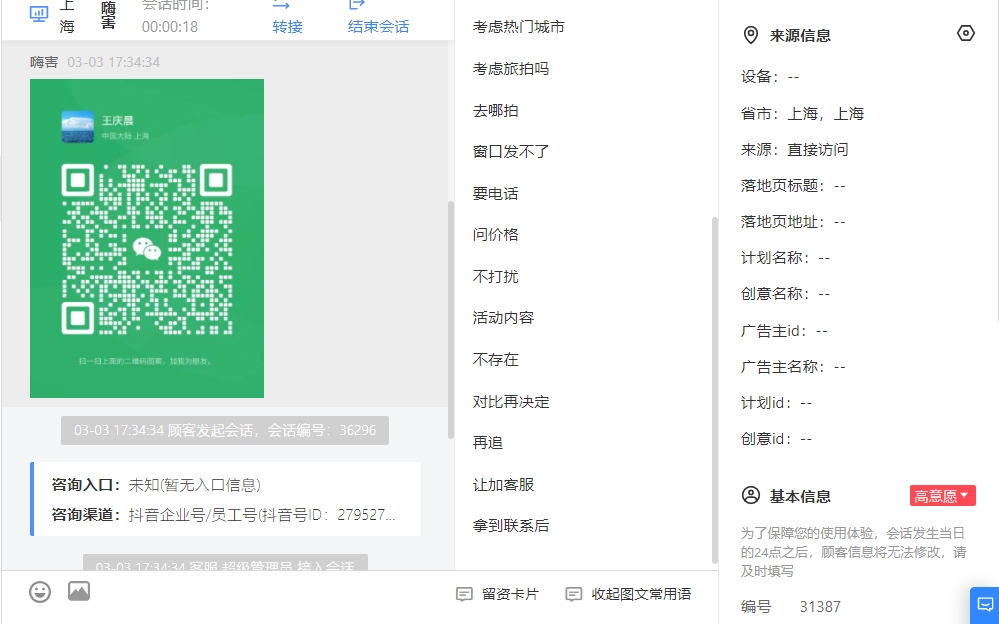Open the 高意愿 intent dropdown

point(942,496)
